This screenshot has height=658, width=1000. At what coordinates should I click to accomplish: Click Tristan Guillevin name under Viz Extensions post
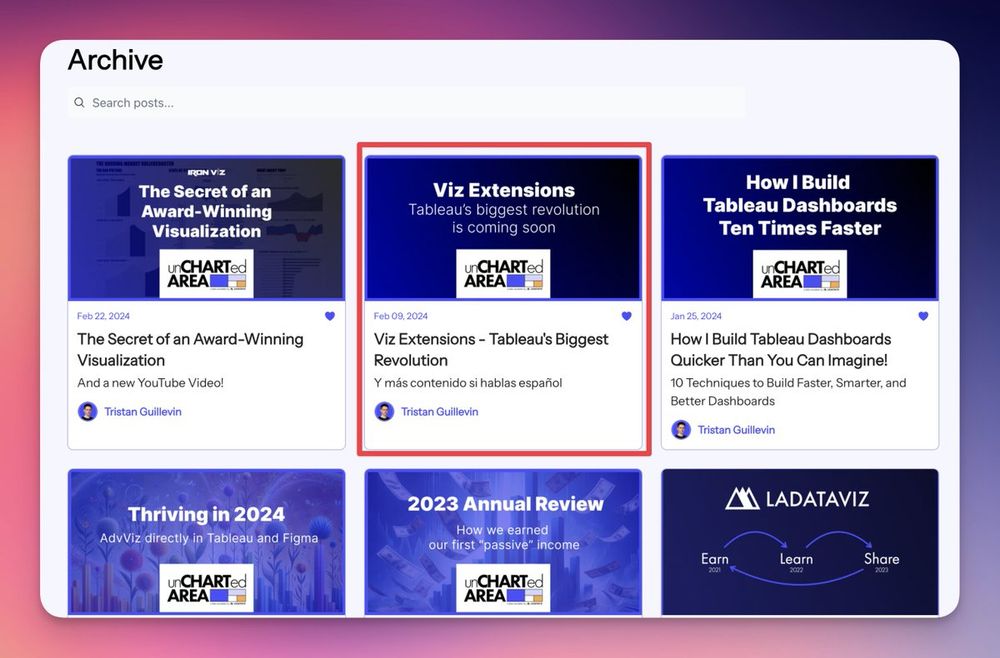[439, 411]
